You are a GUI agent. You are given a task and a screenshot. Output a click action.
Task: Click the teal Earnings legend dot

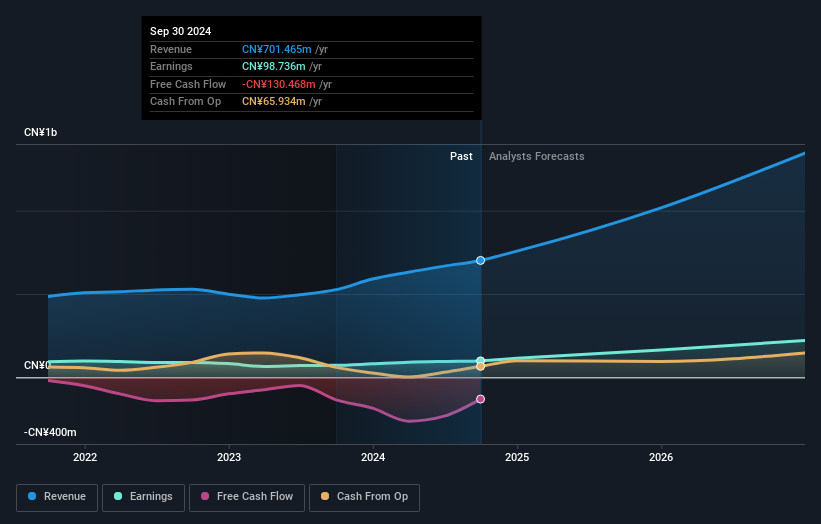click(118, 496)
